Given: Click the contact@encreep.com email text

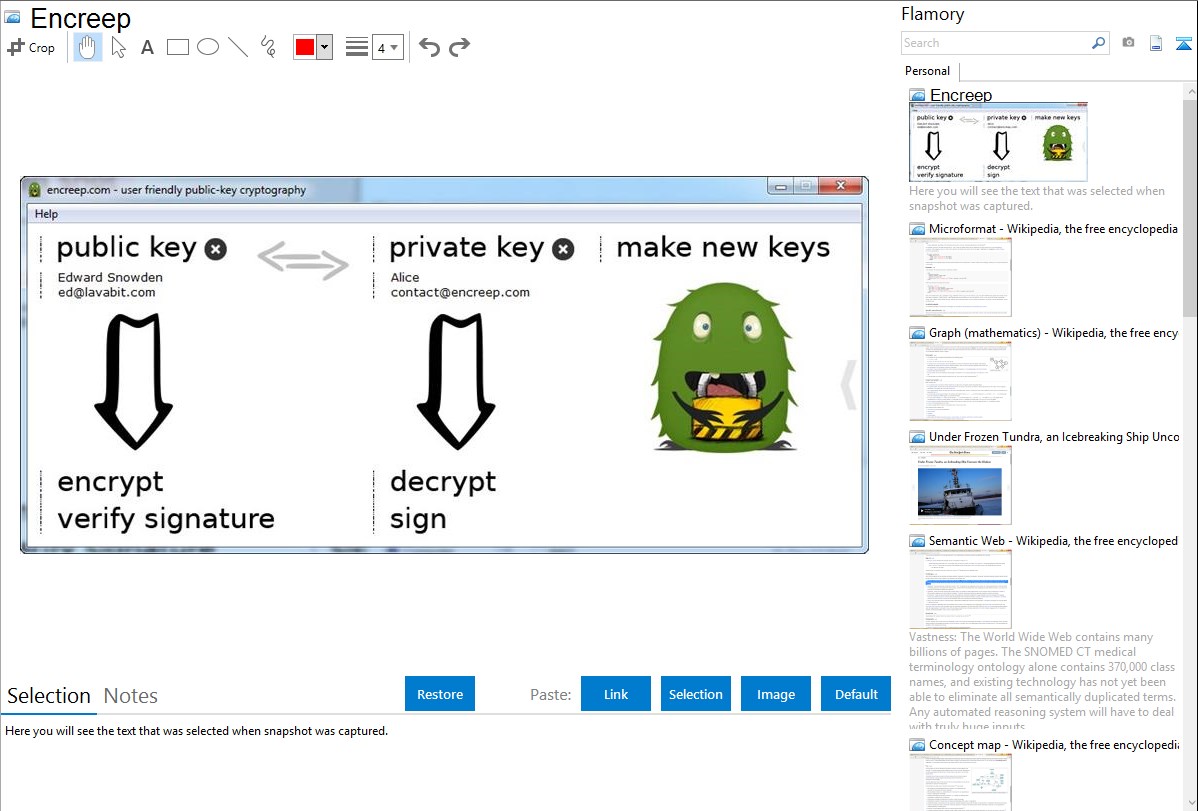Looking at the screenshot, I should click(x=460, y=292).
